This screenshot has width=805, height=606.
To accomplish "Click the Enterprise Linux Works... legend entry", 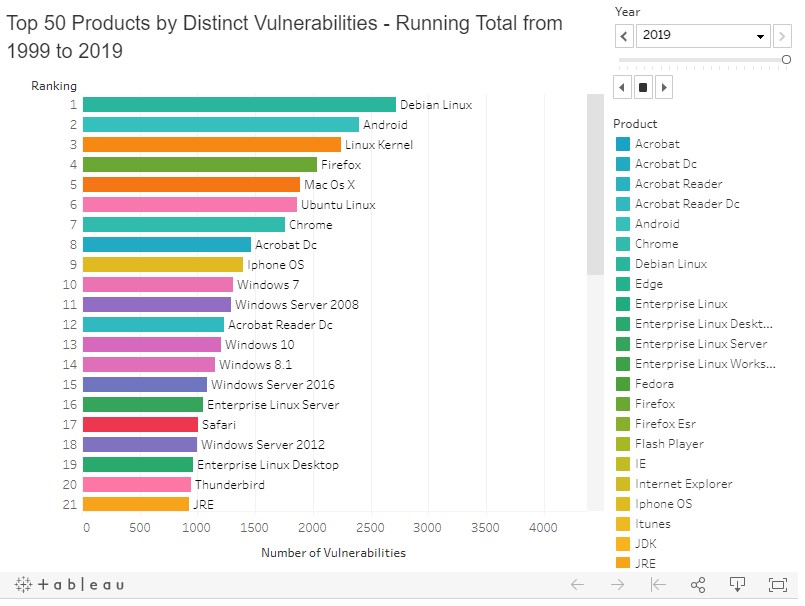I will pyautogui.click(x=696, y=364).
